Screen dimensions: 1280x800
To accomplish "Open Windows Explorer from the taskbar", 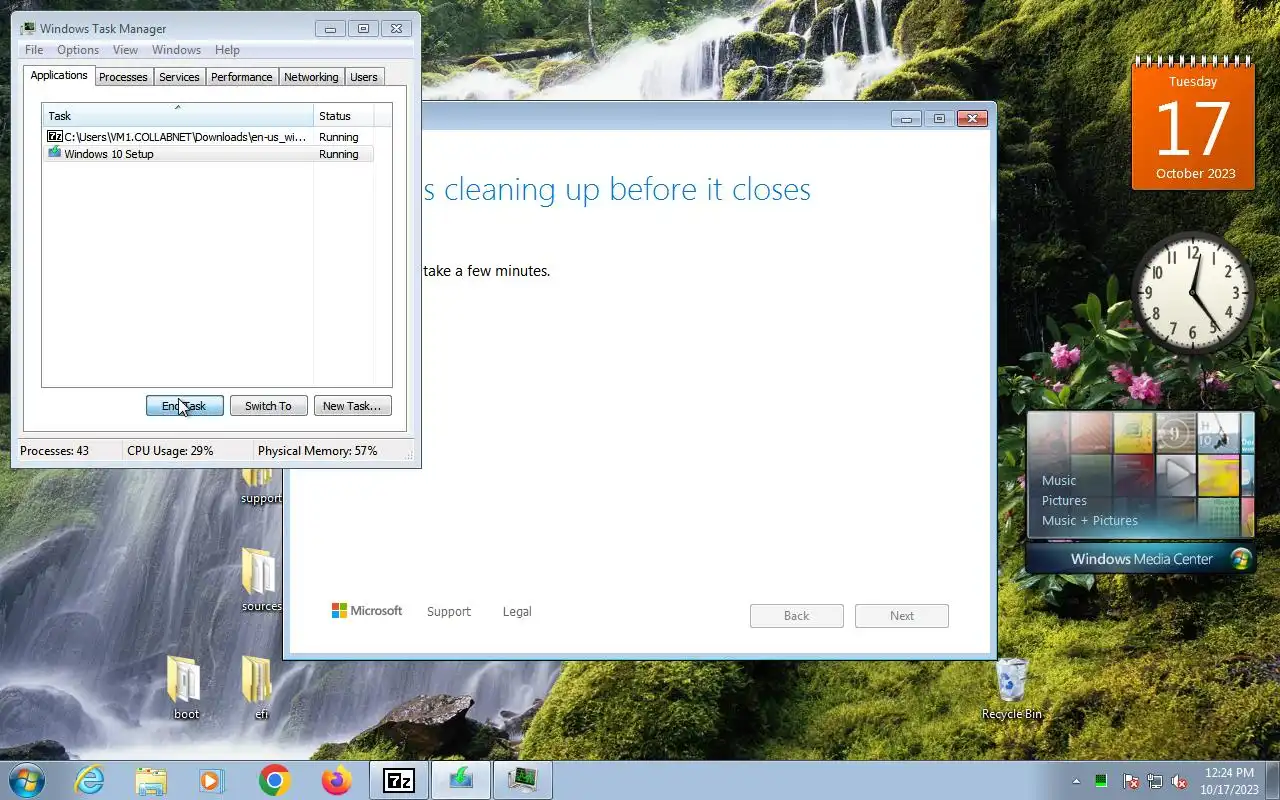I will pyautogui.click(x=151, y=780).
